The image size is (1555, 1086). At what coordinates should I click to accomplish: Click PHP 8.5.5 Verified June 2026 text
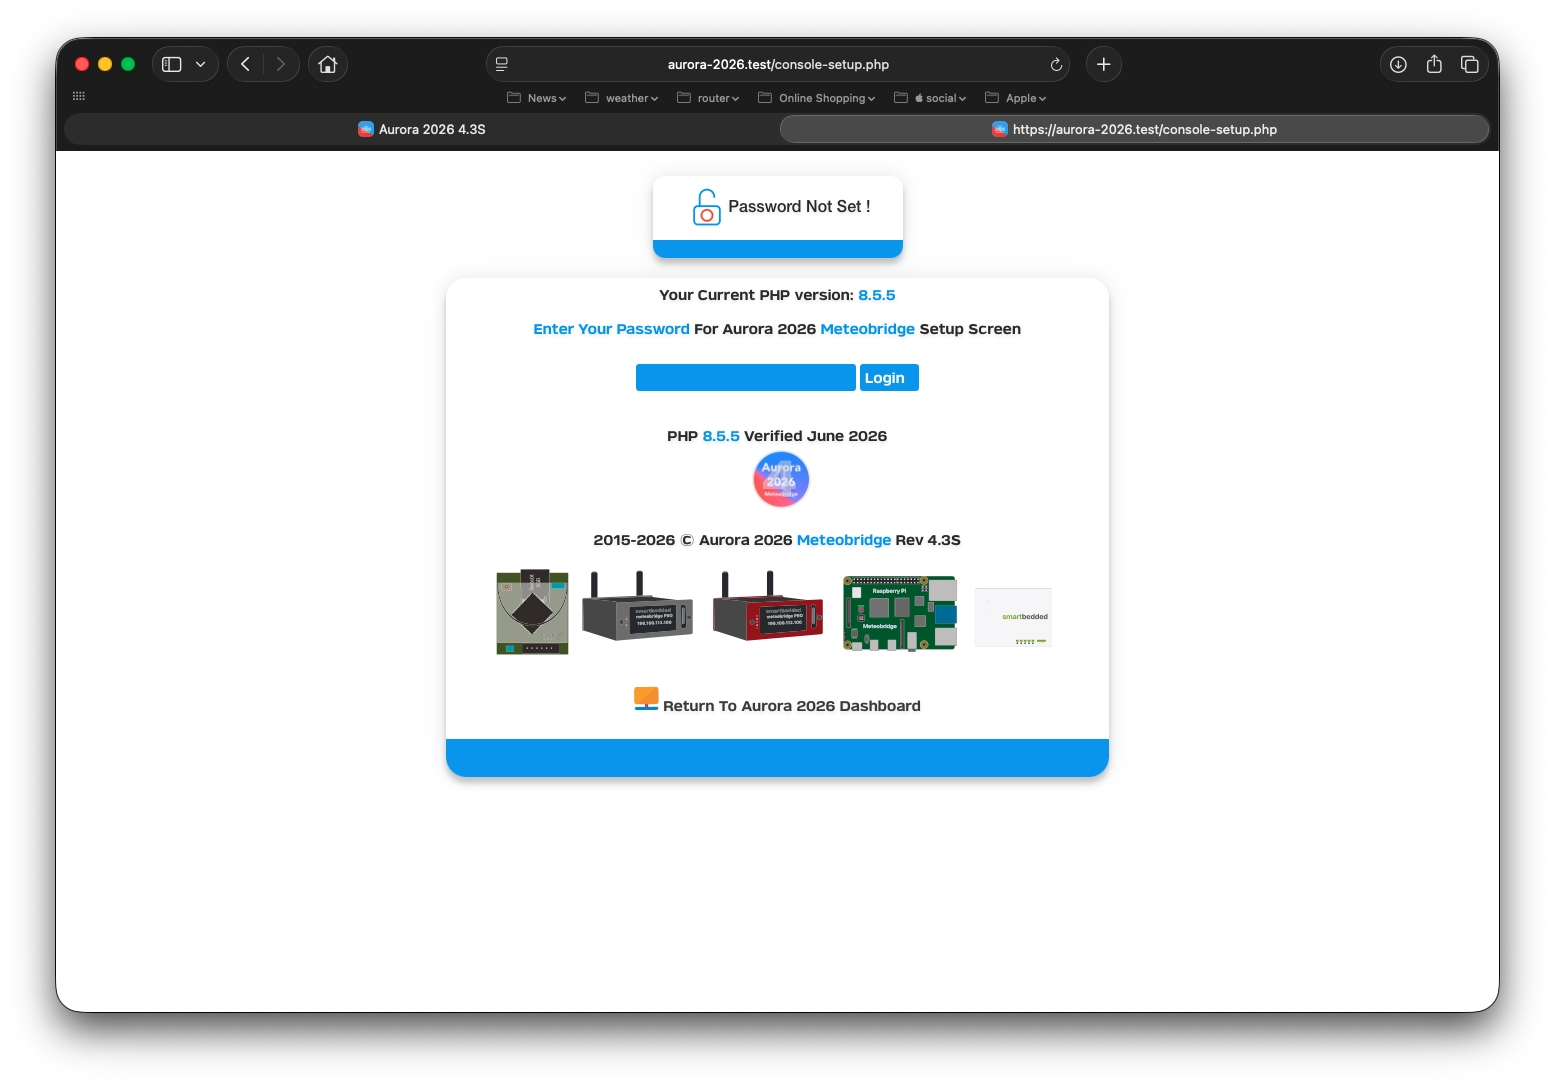tap(777, 436)
